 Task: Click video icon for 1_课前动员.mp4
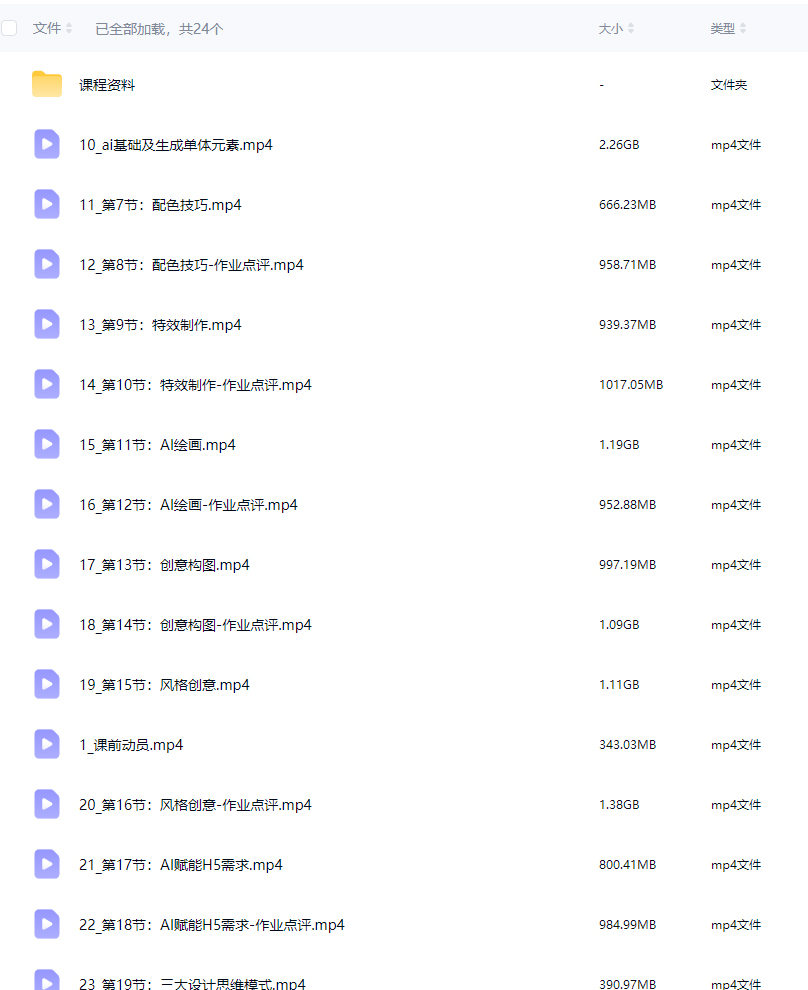point(47,744)
